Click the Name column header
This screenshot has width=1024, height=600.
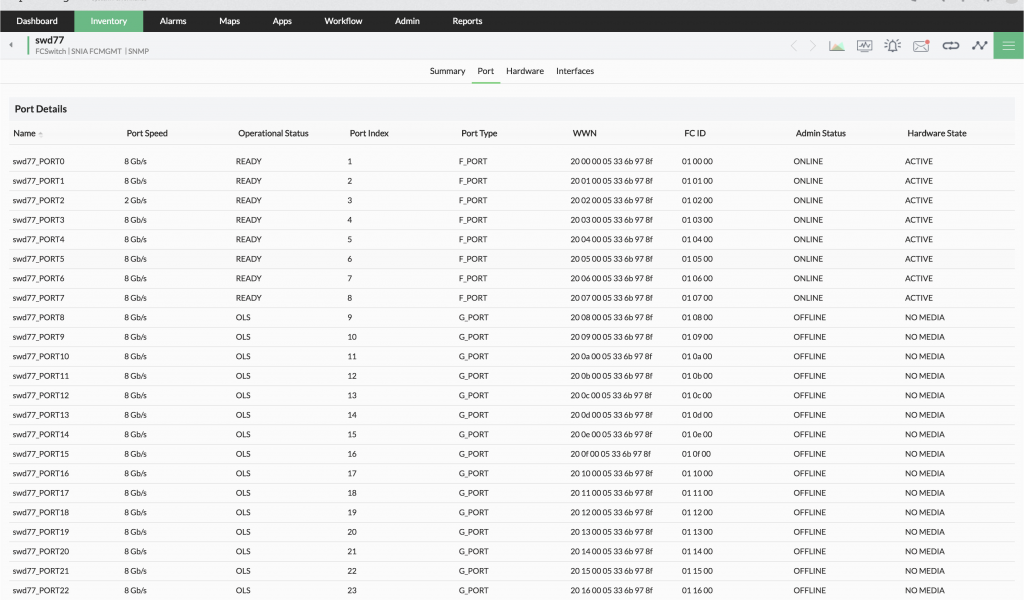[x=24, y=133]
